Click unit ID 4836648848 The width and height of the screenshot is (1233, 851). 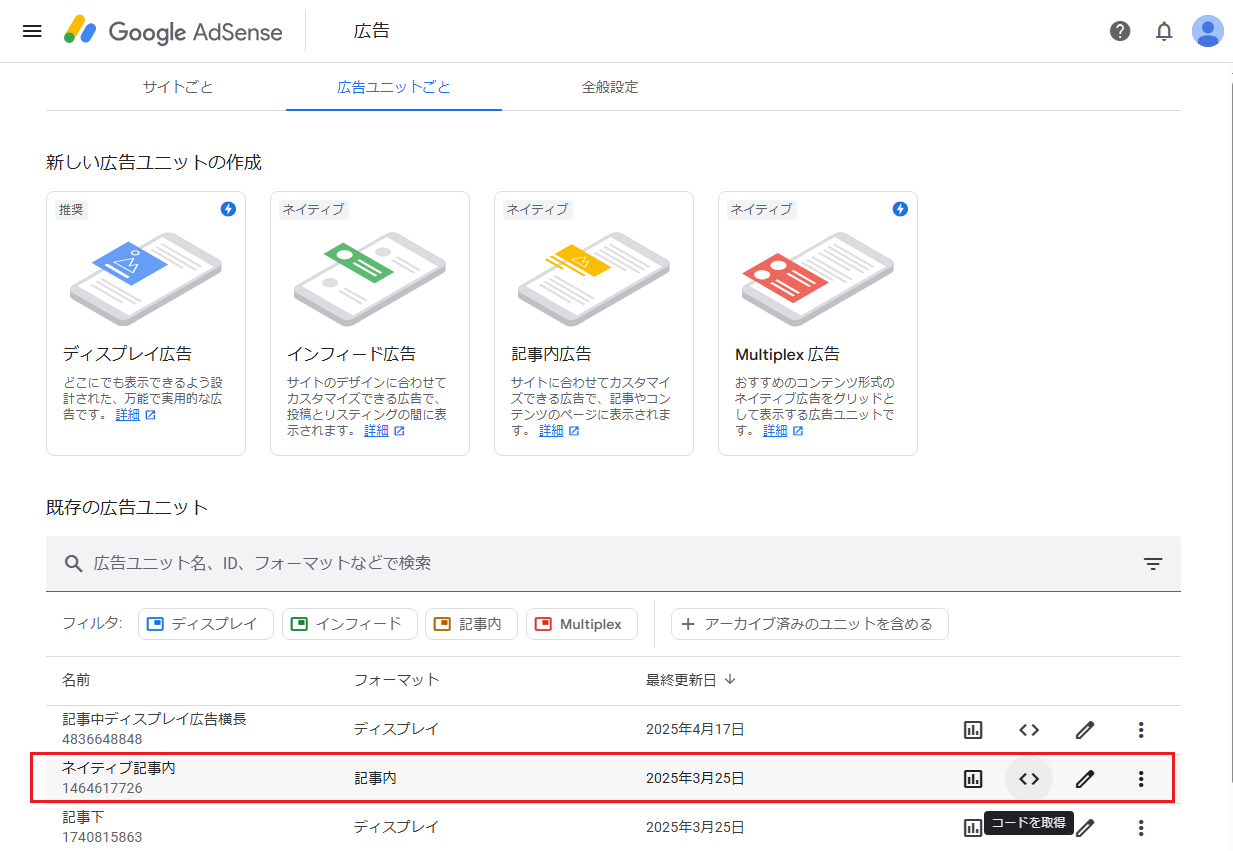coord(102,739)
